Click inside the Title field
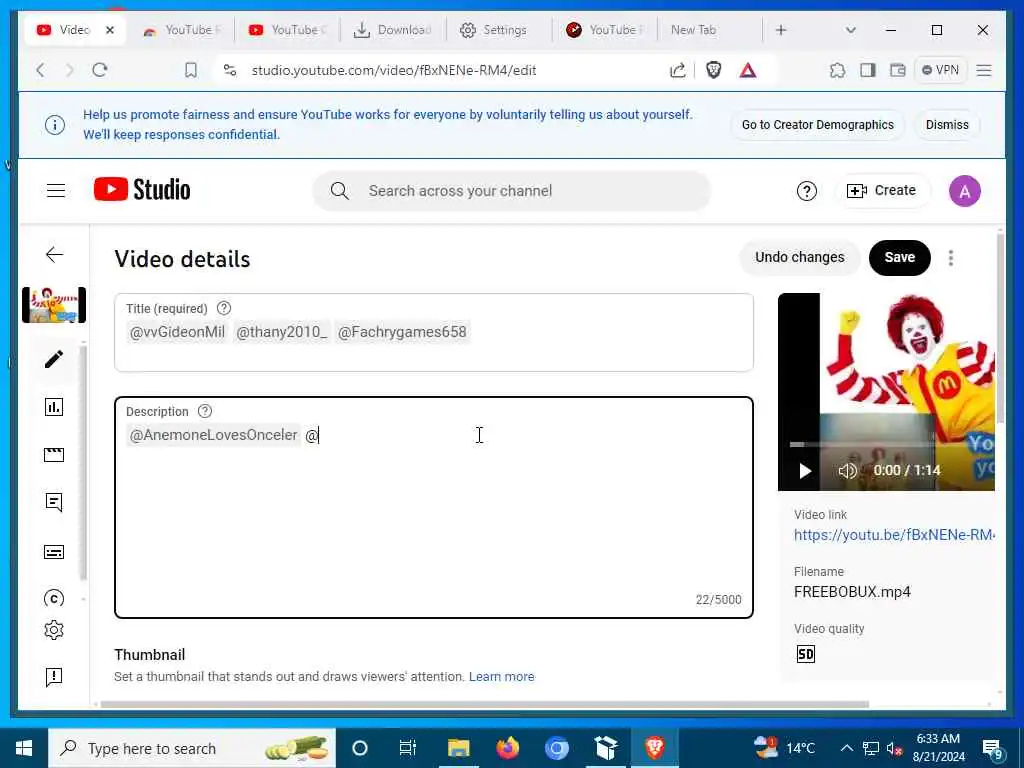Viewport: 1024px width, 768px height. pyautogui.click(x=434, y=332)
